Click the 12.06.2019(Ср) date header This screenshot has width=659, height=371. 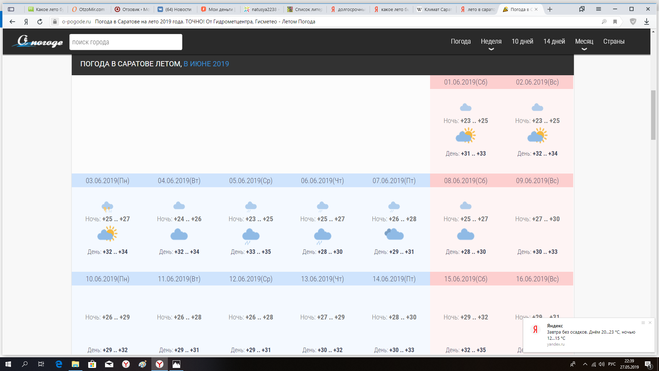pyautogui.click(x=250, y=279)
